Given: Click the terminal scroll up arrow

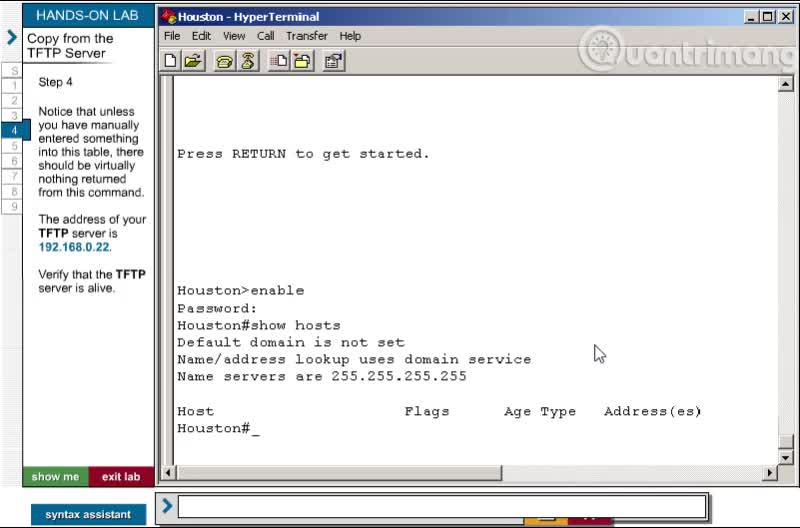Looking at the screenshot, I should point(786,84).
